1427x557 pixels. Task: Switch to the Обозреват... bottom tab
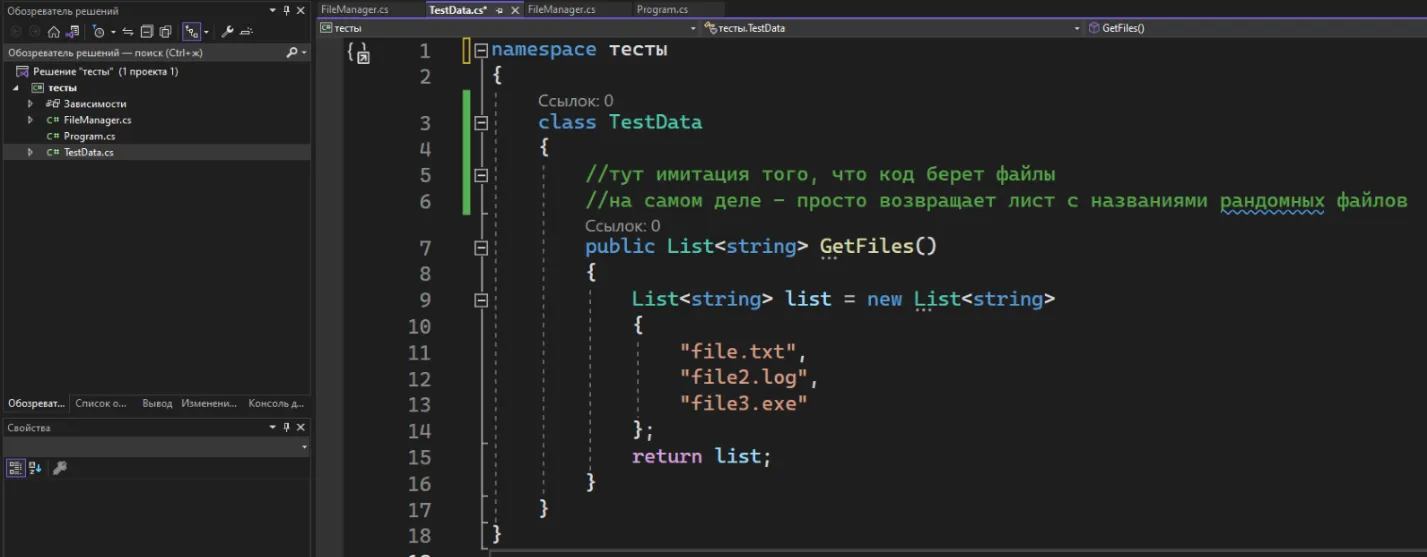point(37,404)
